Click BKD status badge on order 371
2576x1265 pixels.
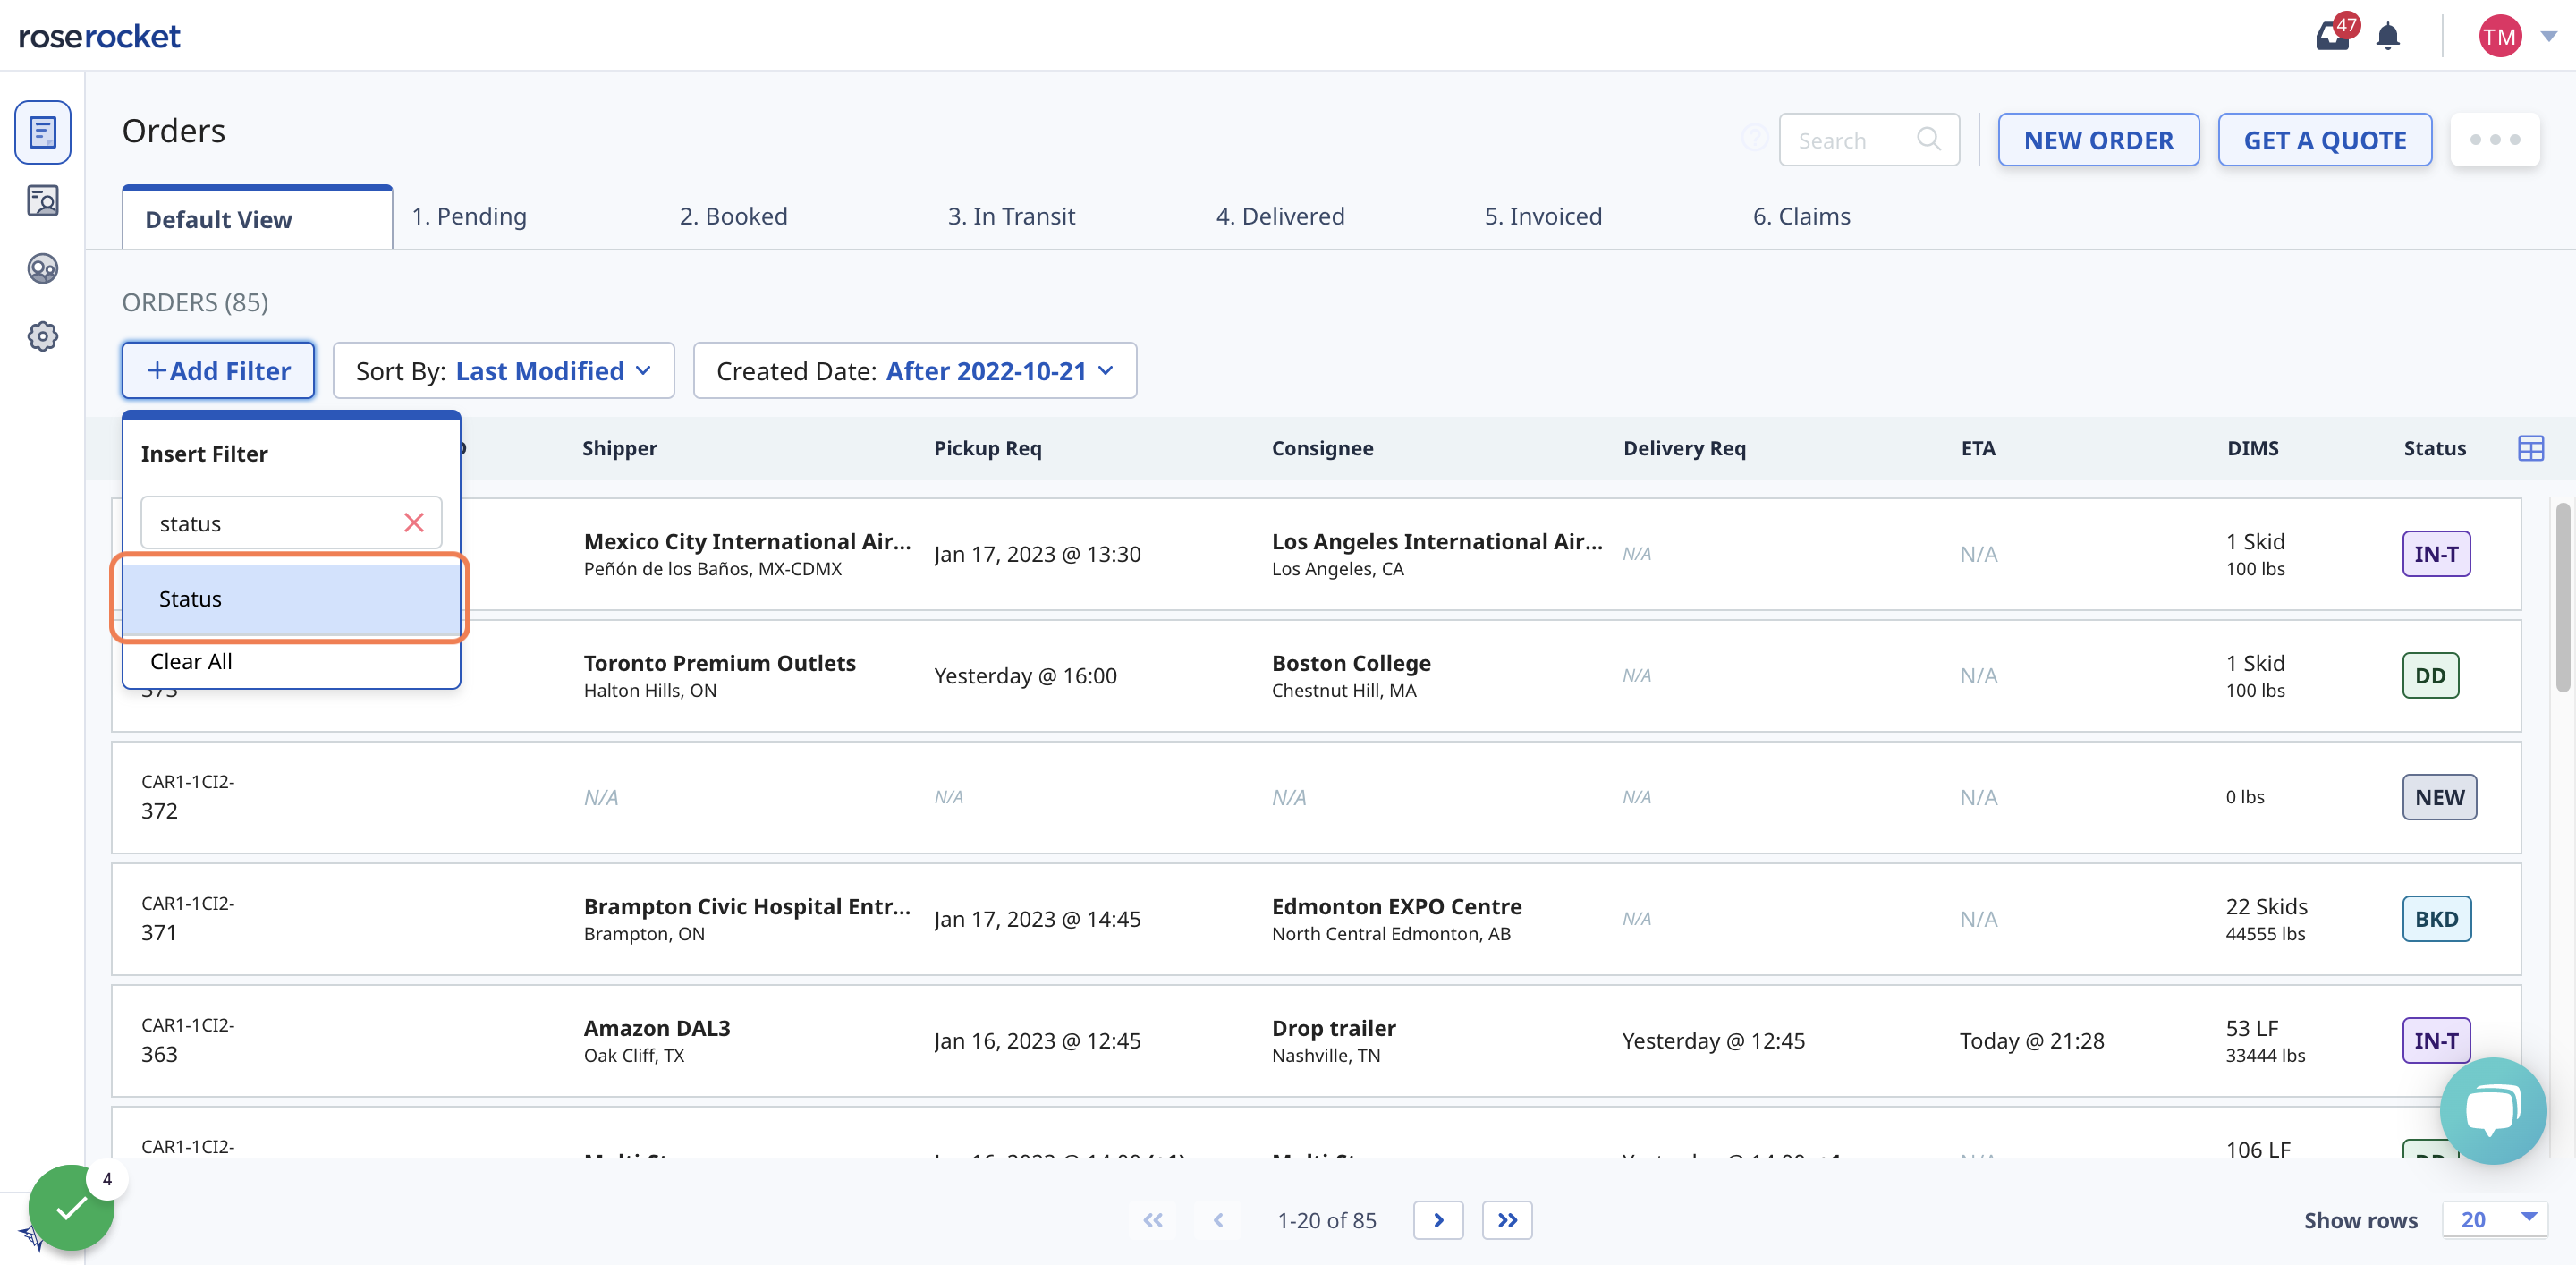[x=2436, y=919]
